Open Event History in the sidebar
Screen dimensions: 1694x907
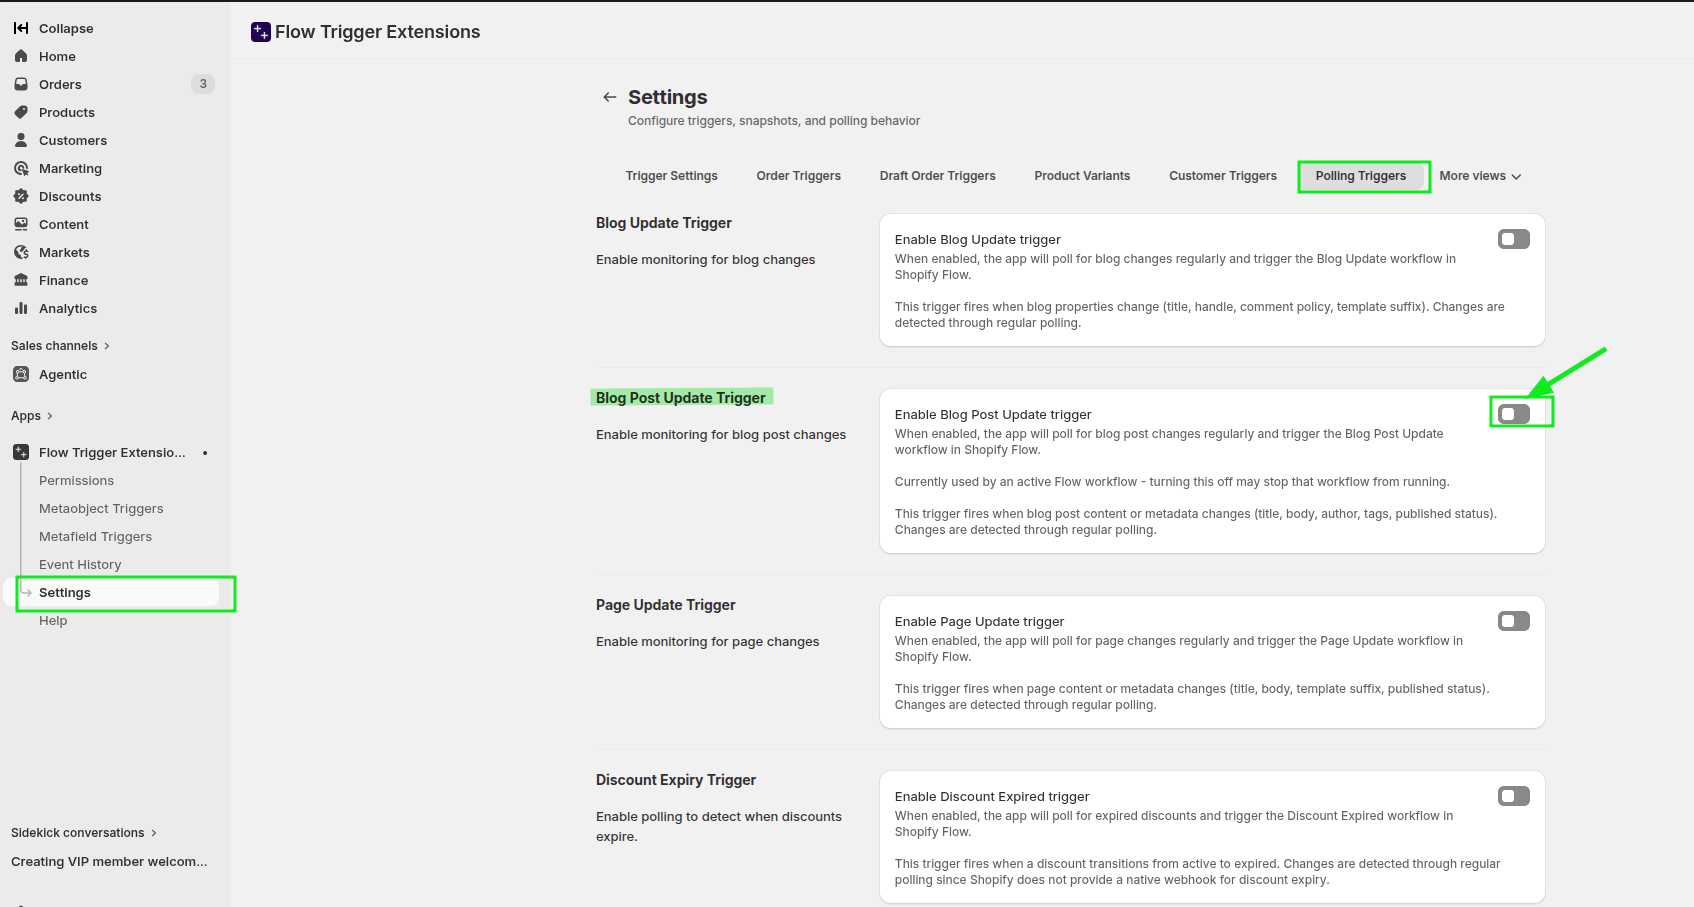tap(80, 565)
